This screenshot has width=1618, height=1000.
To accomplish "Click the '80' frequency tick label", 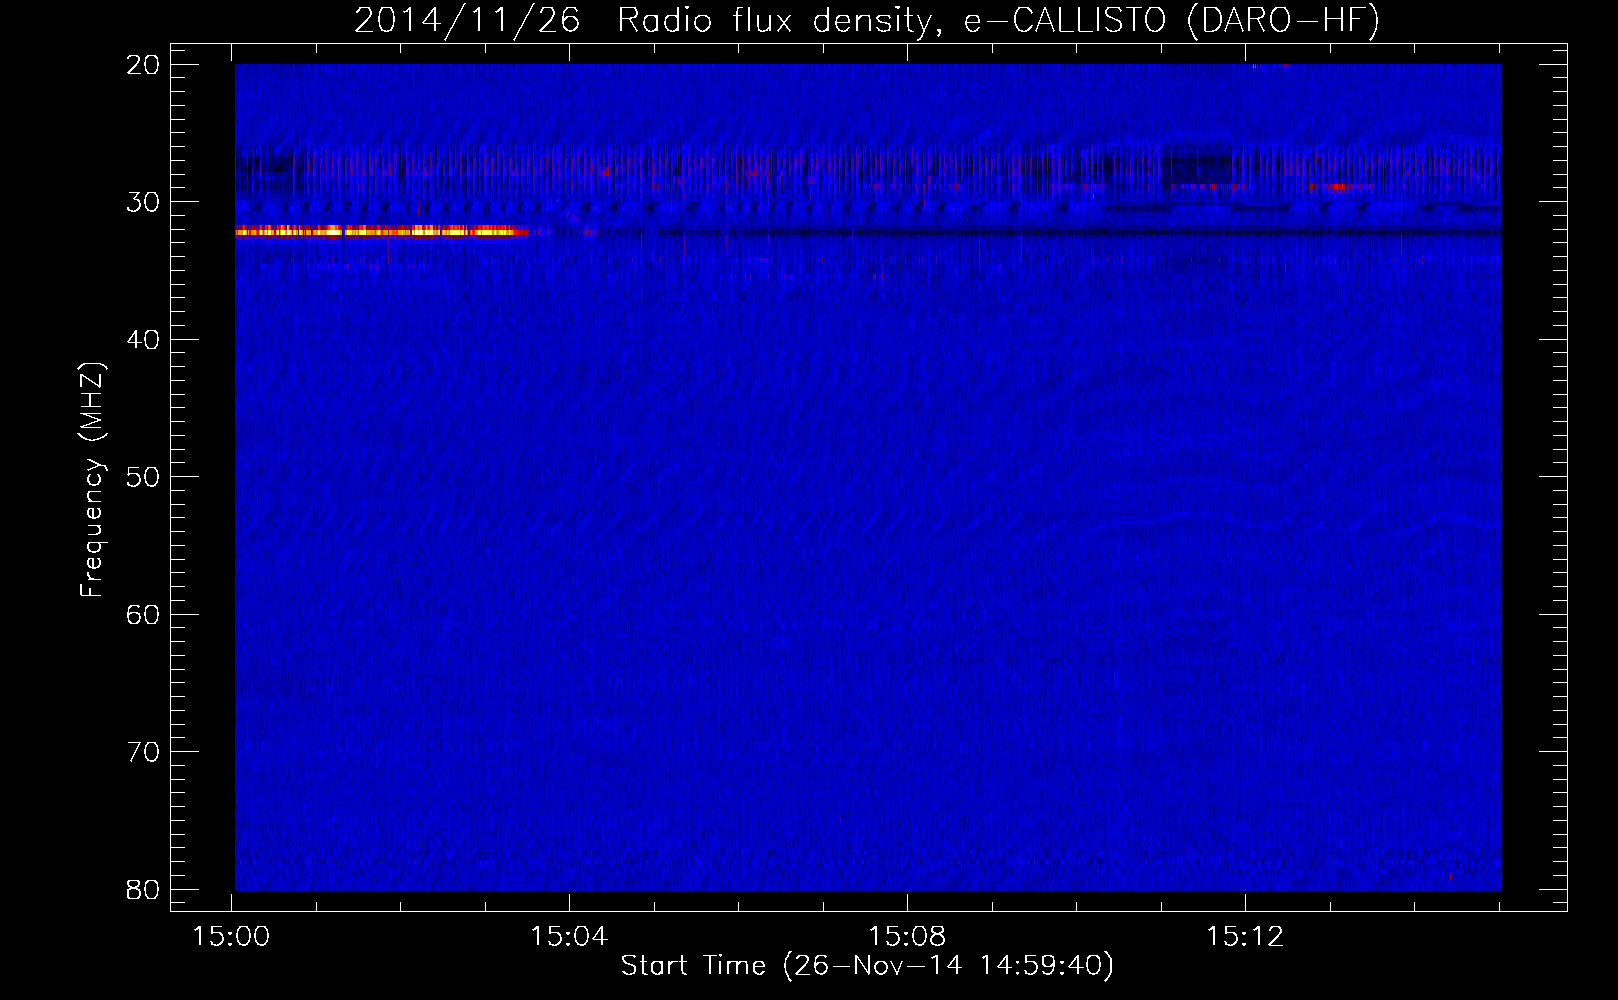I will [143, 889].
